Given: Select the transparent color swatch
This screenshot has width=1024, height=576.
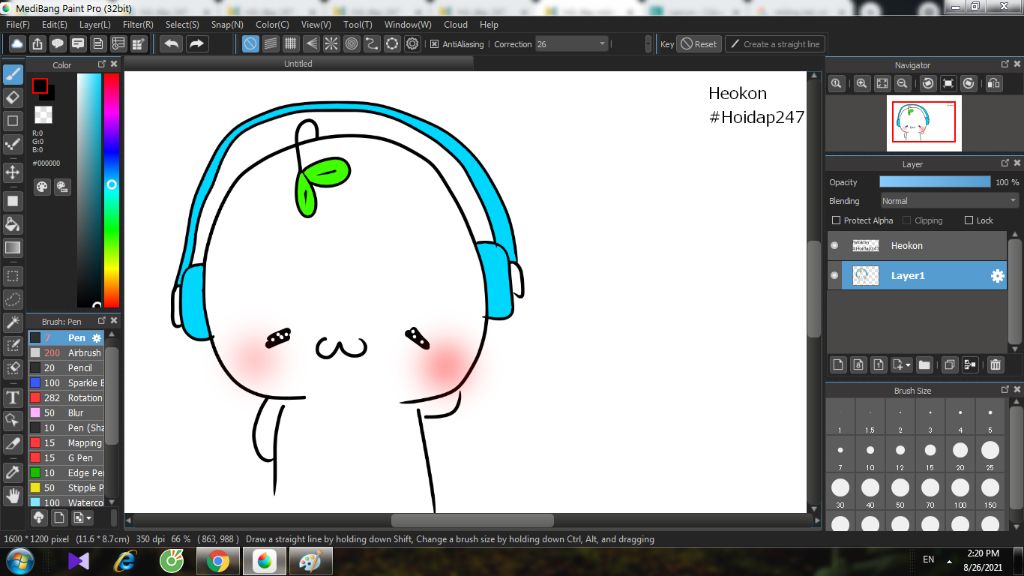Looking at the screenshot, I should click(43, 115).
